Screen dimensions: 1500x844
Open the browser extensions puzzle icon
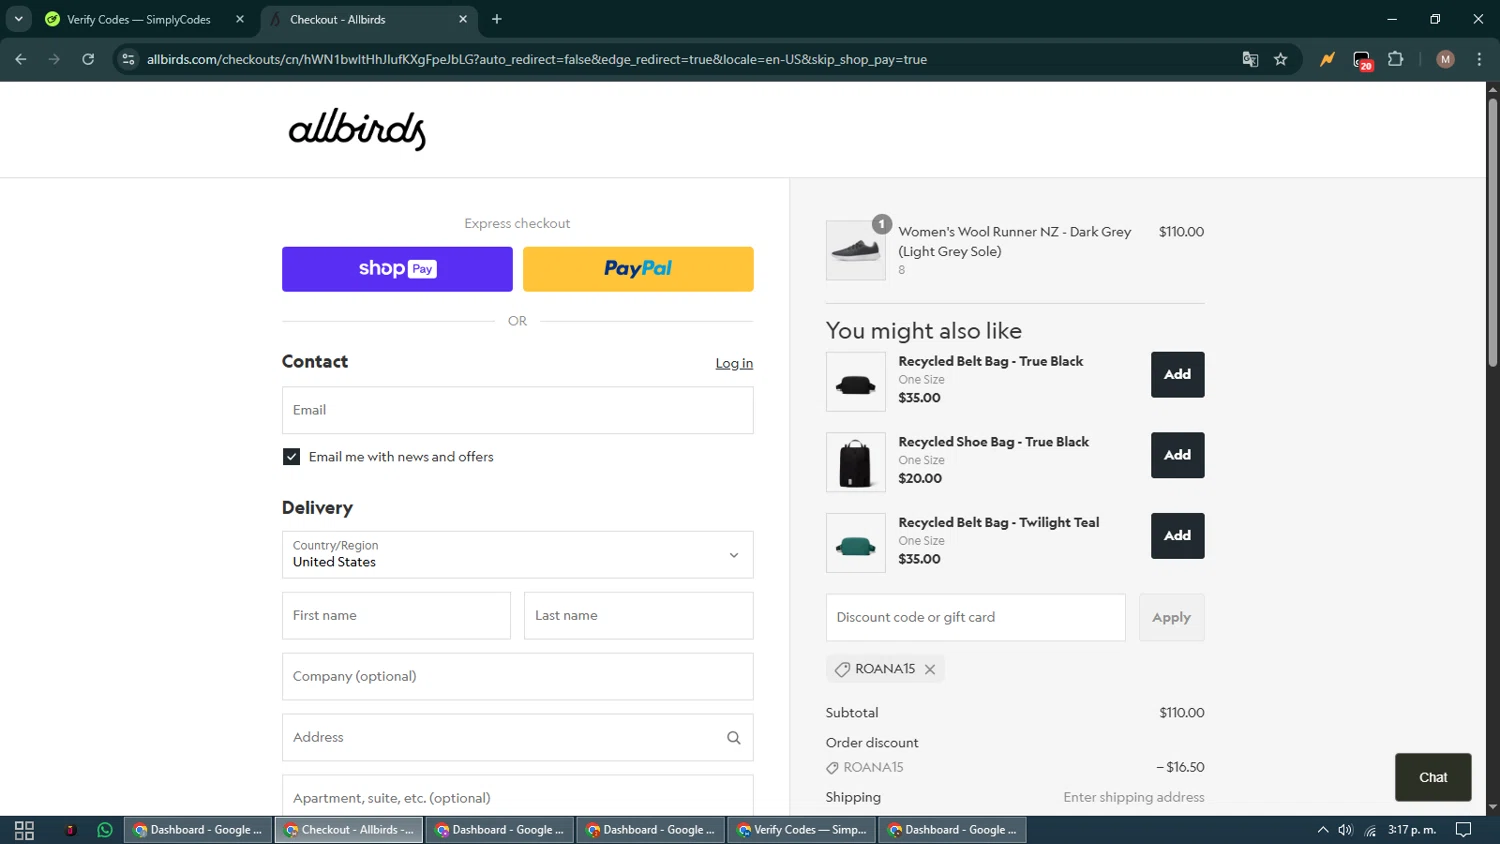1396,59
